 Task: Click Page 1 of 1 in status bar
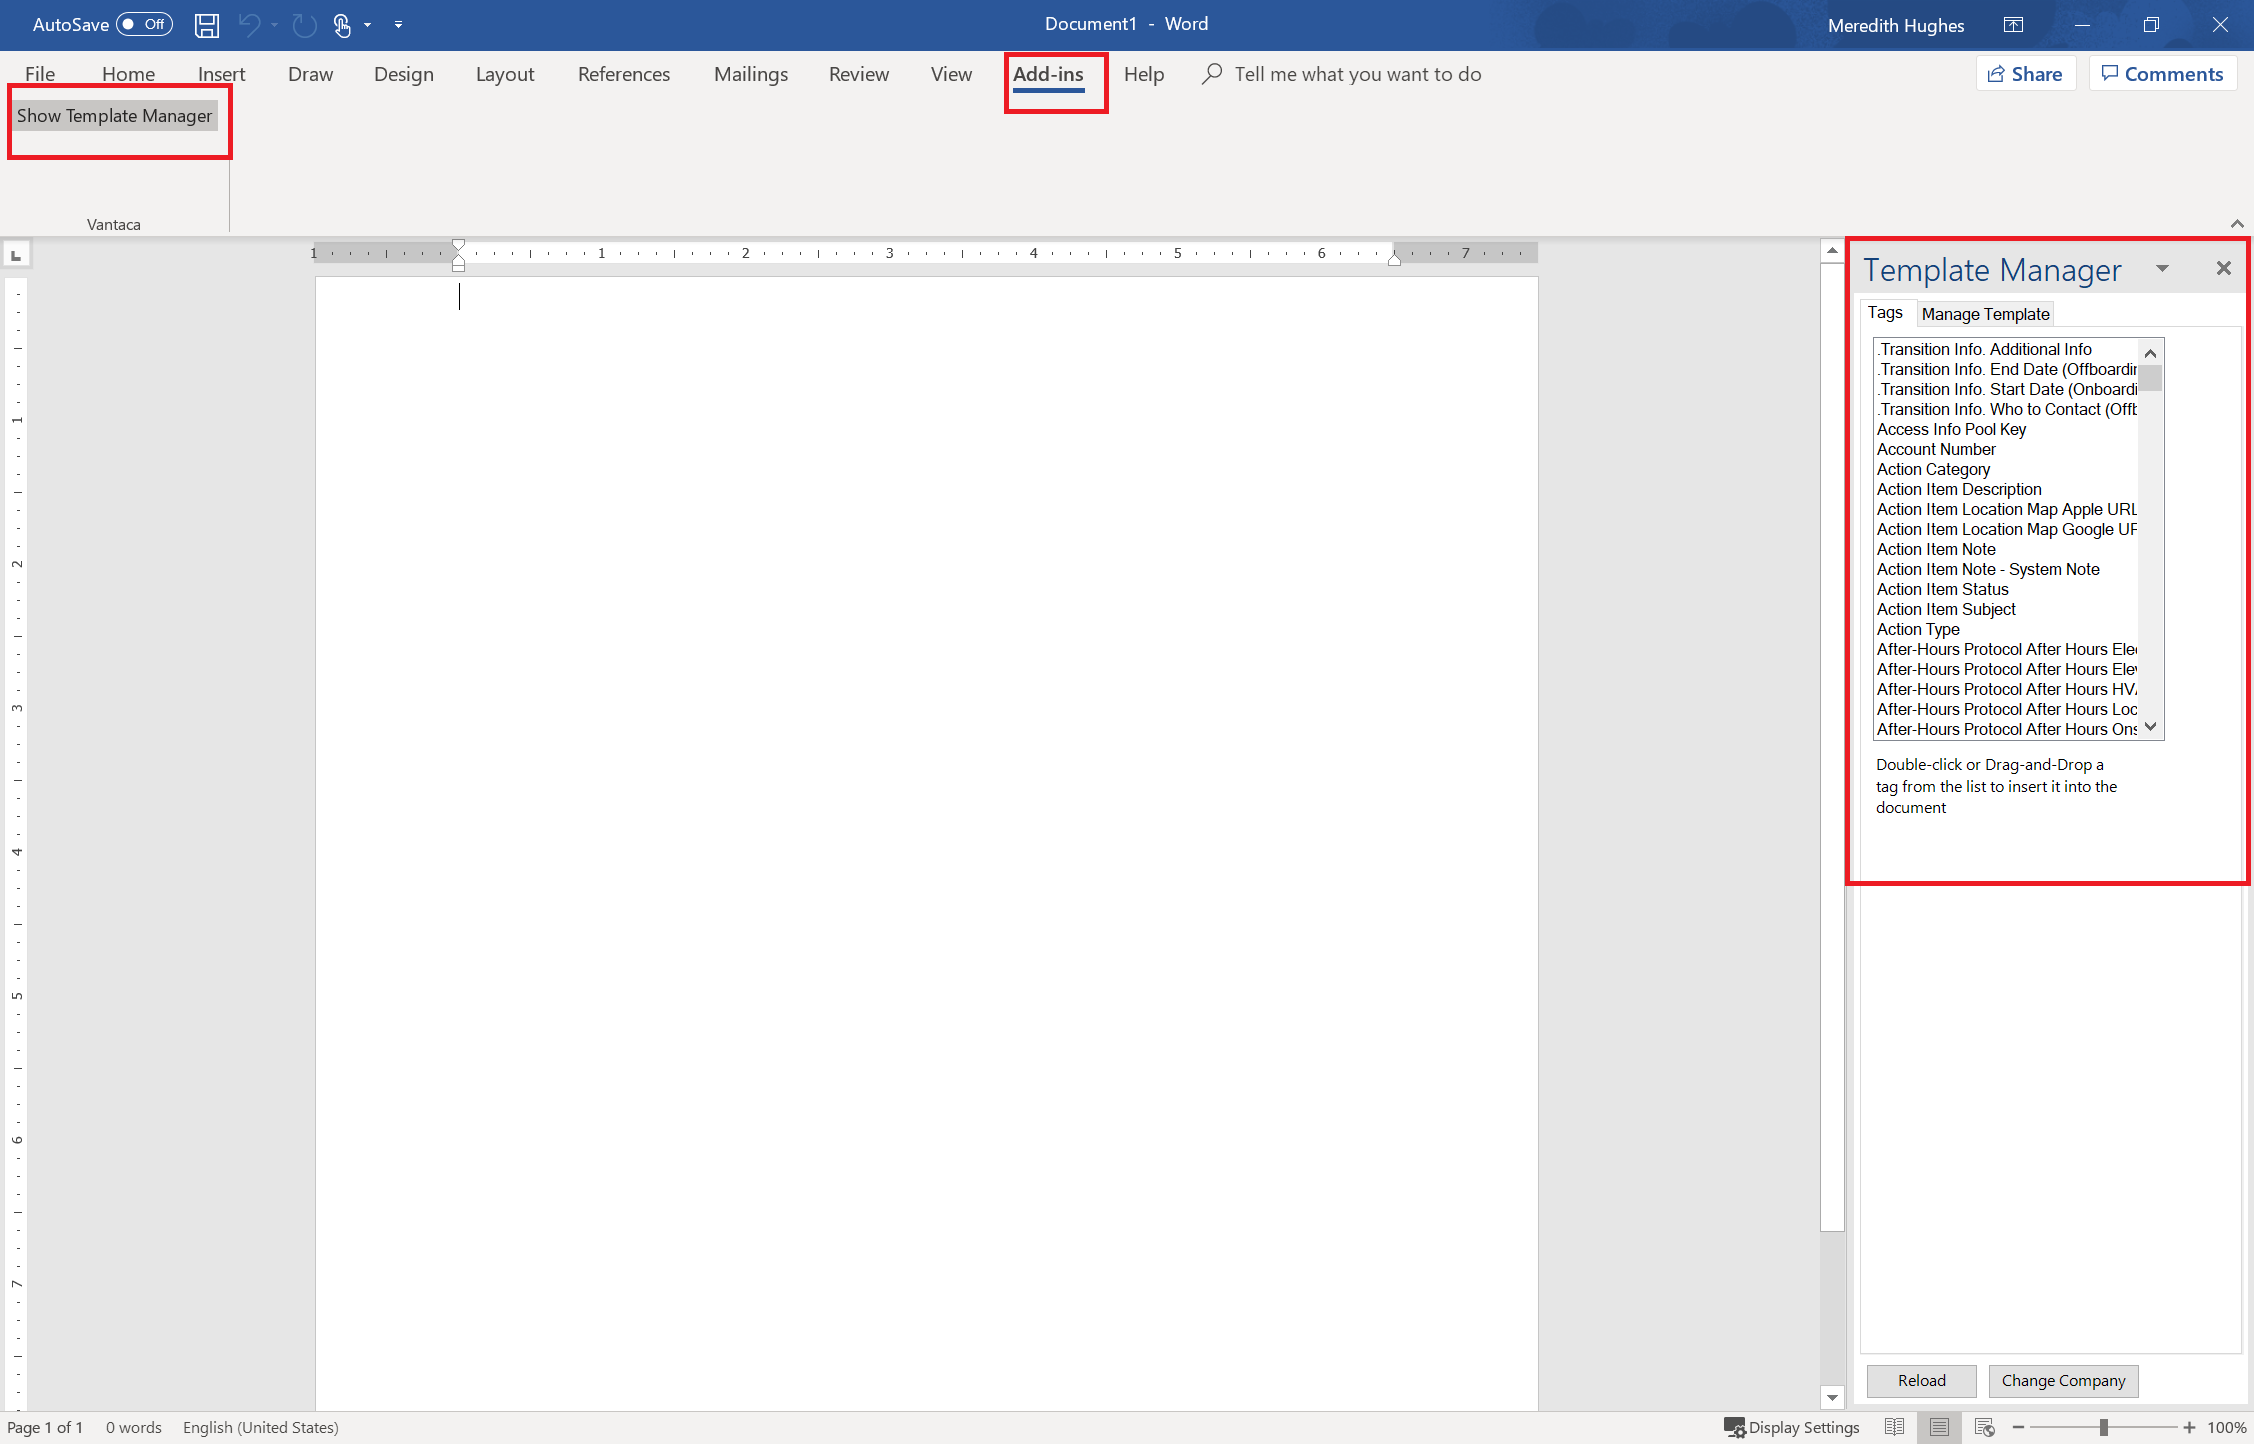click(x=45, y=1428)
